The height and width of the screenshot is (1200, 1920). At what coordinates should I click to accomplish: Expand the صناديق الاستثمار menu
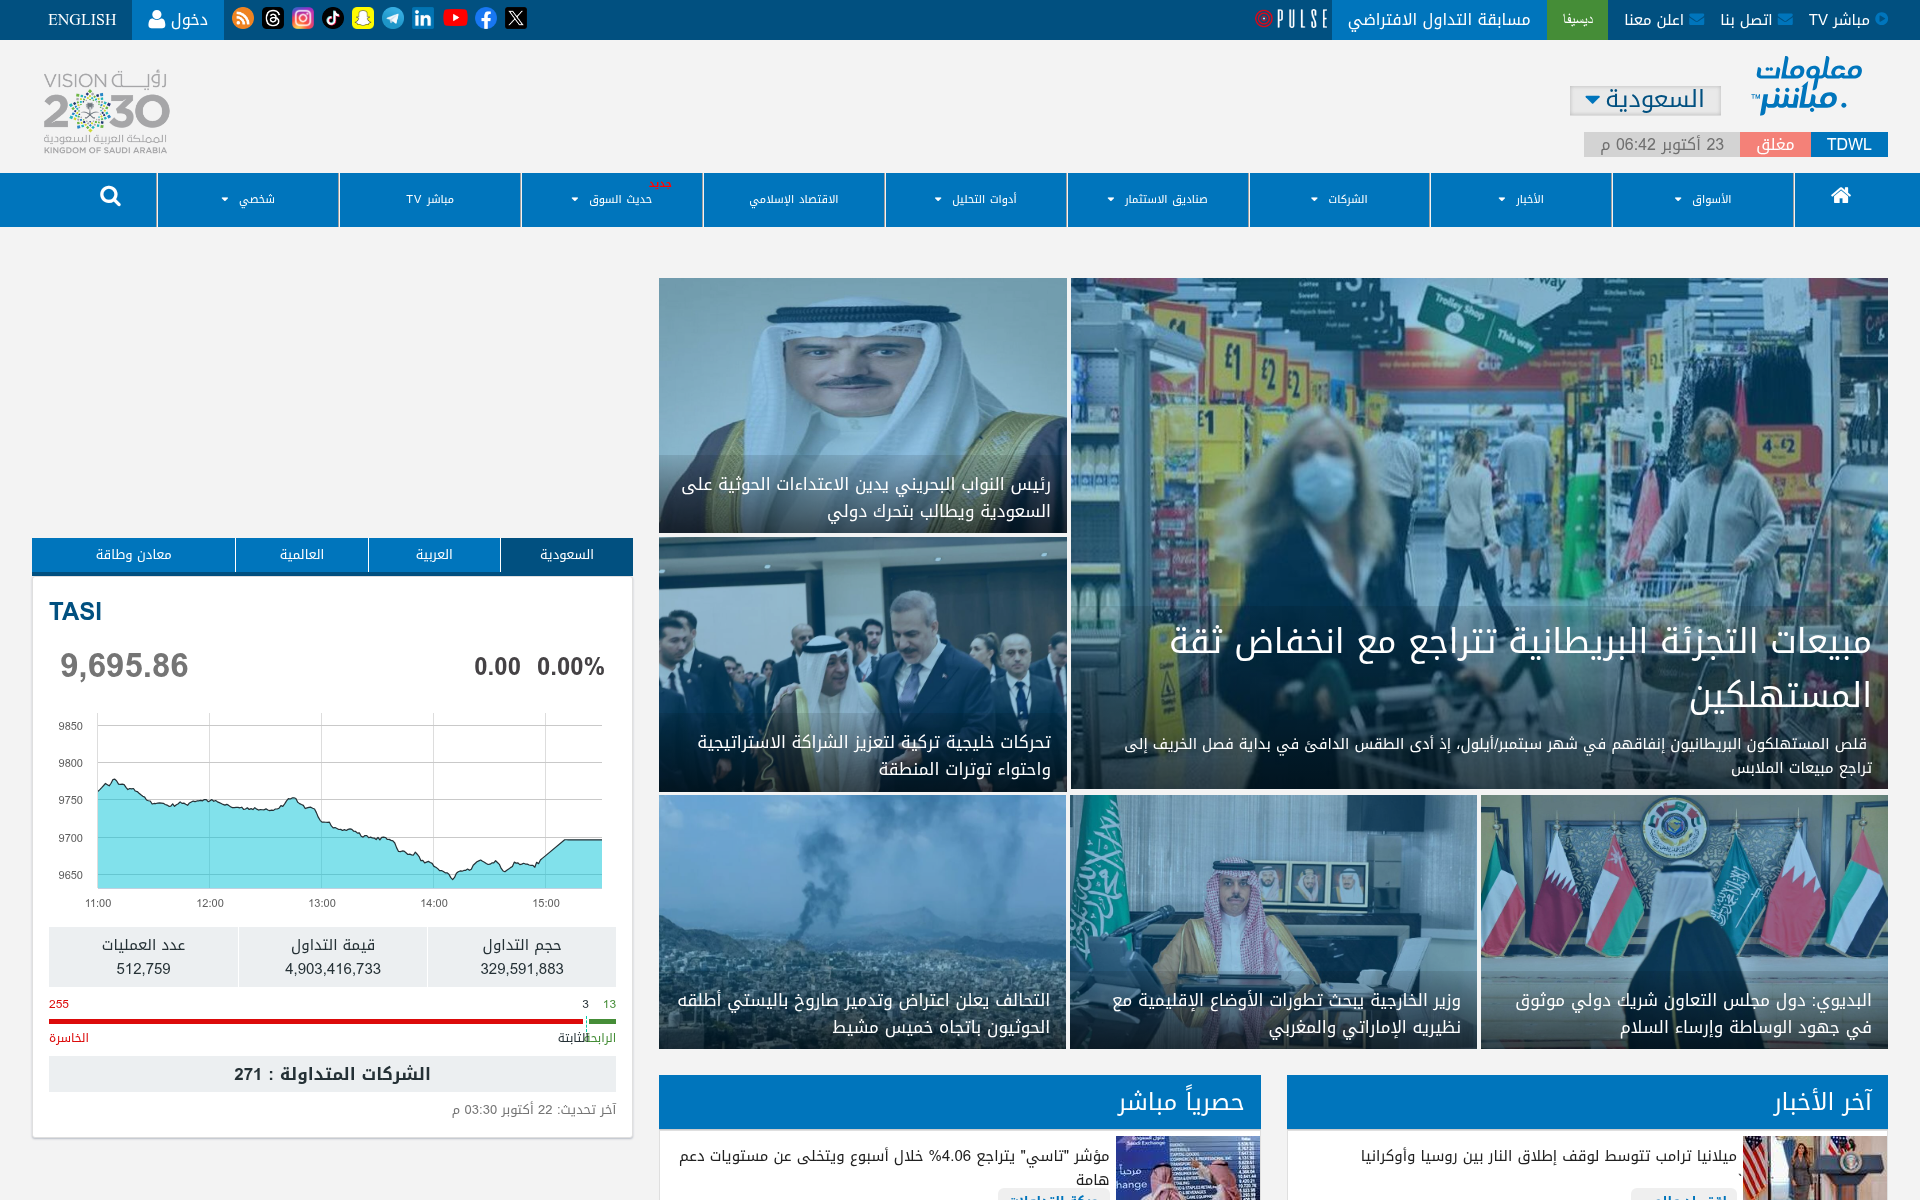[1157, 200]
